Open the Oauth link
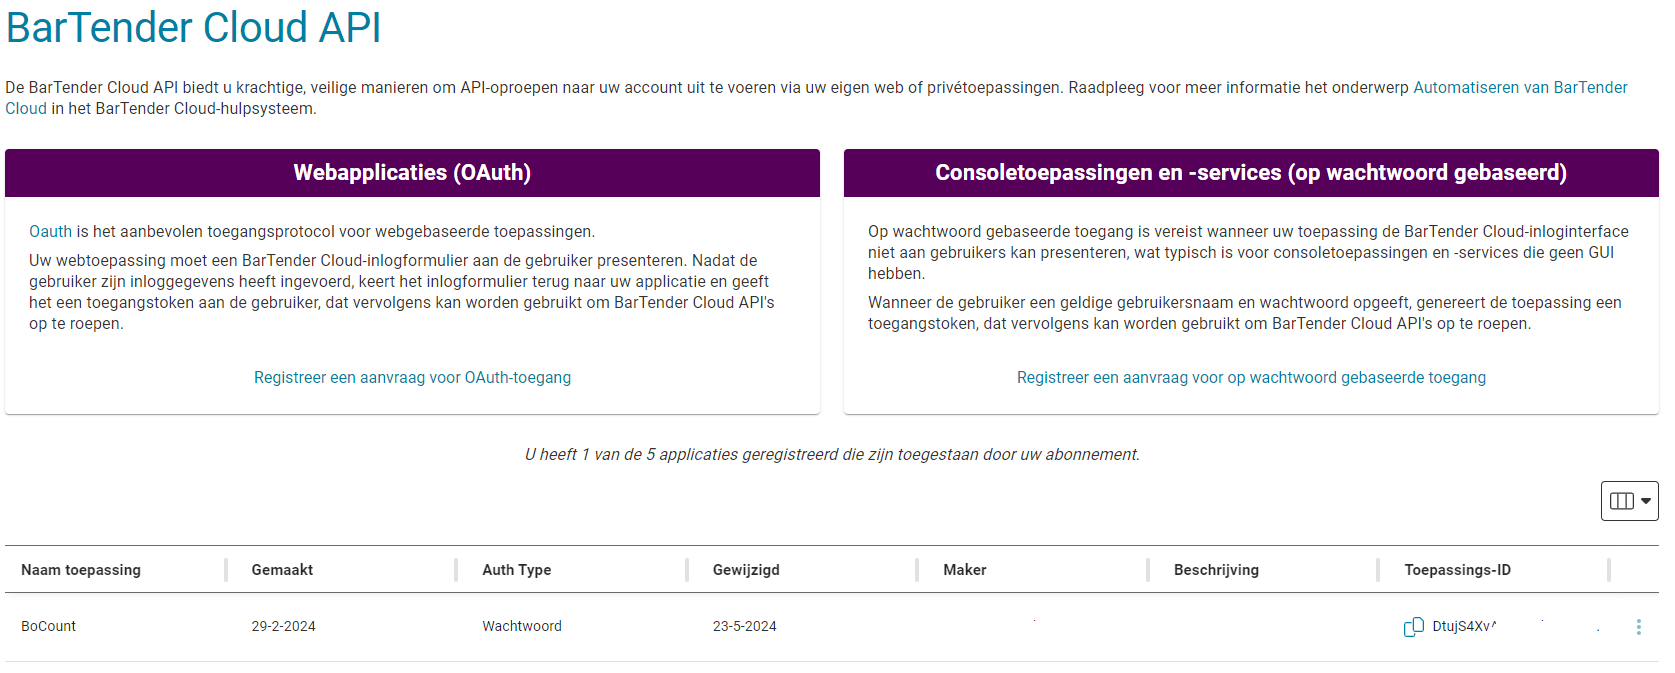 50,232
